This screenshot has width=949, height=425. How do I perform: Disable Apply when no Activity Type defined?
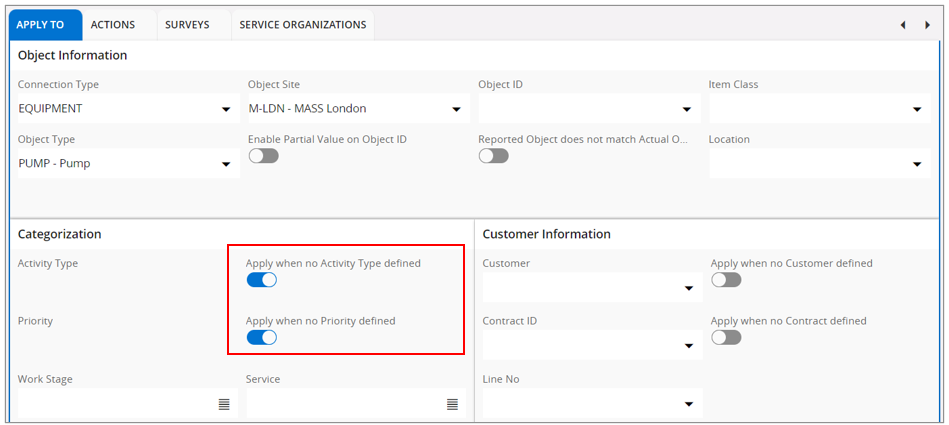(261, 280)
